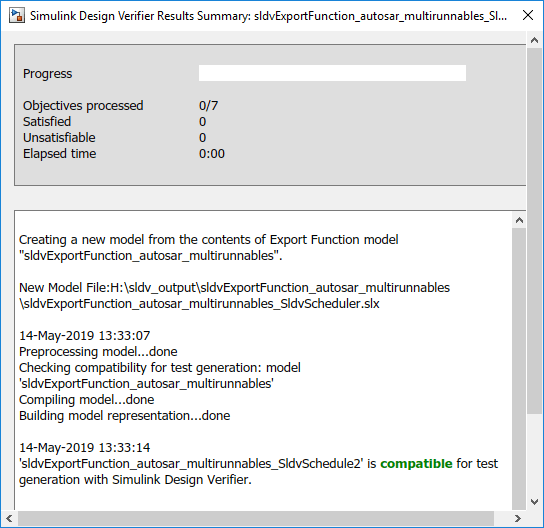Viewport: 544px width, 528px height.
Task: Click the Compiling model...done line
Action: (x=86, y=400)
